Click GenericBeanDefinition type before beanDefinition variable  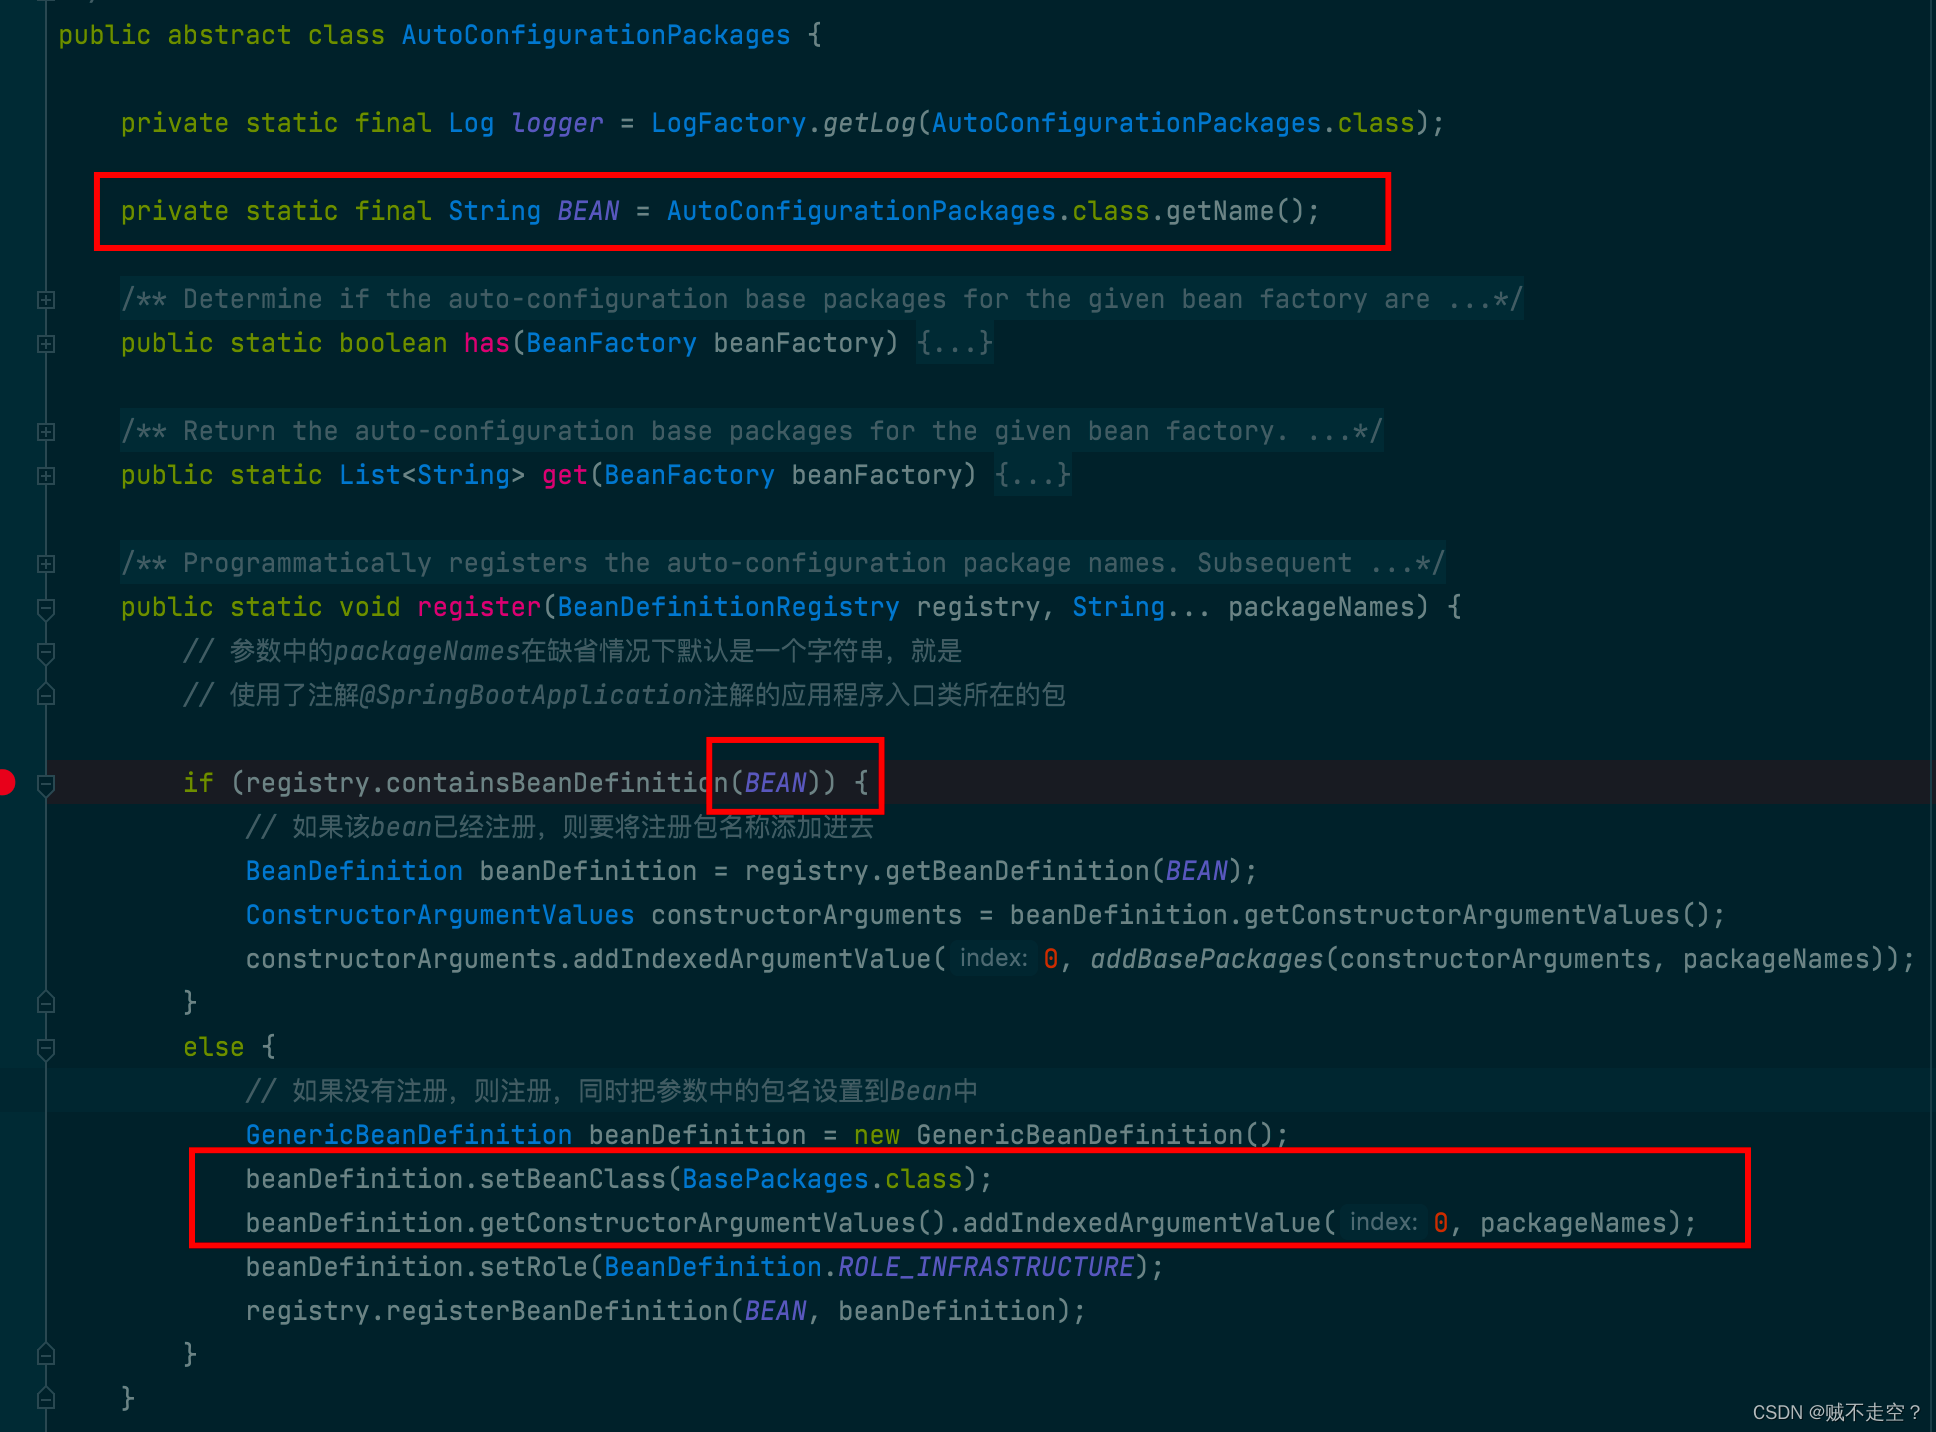(x=409, y=1135)
